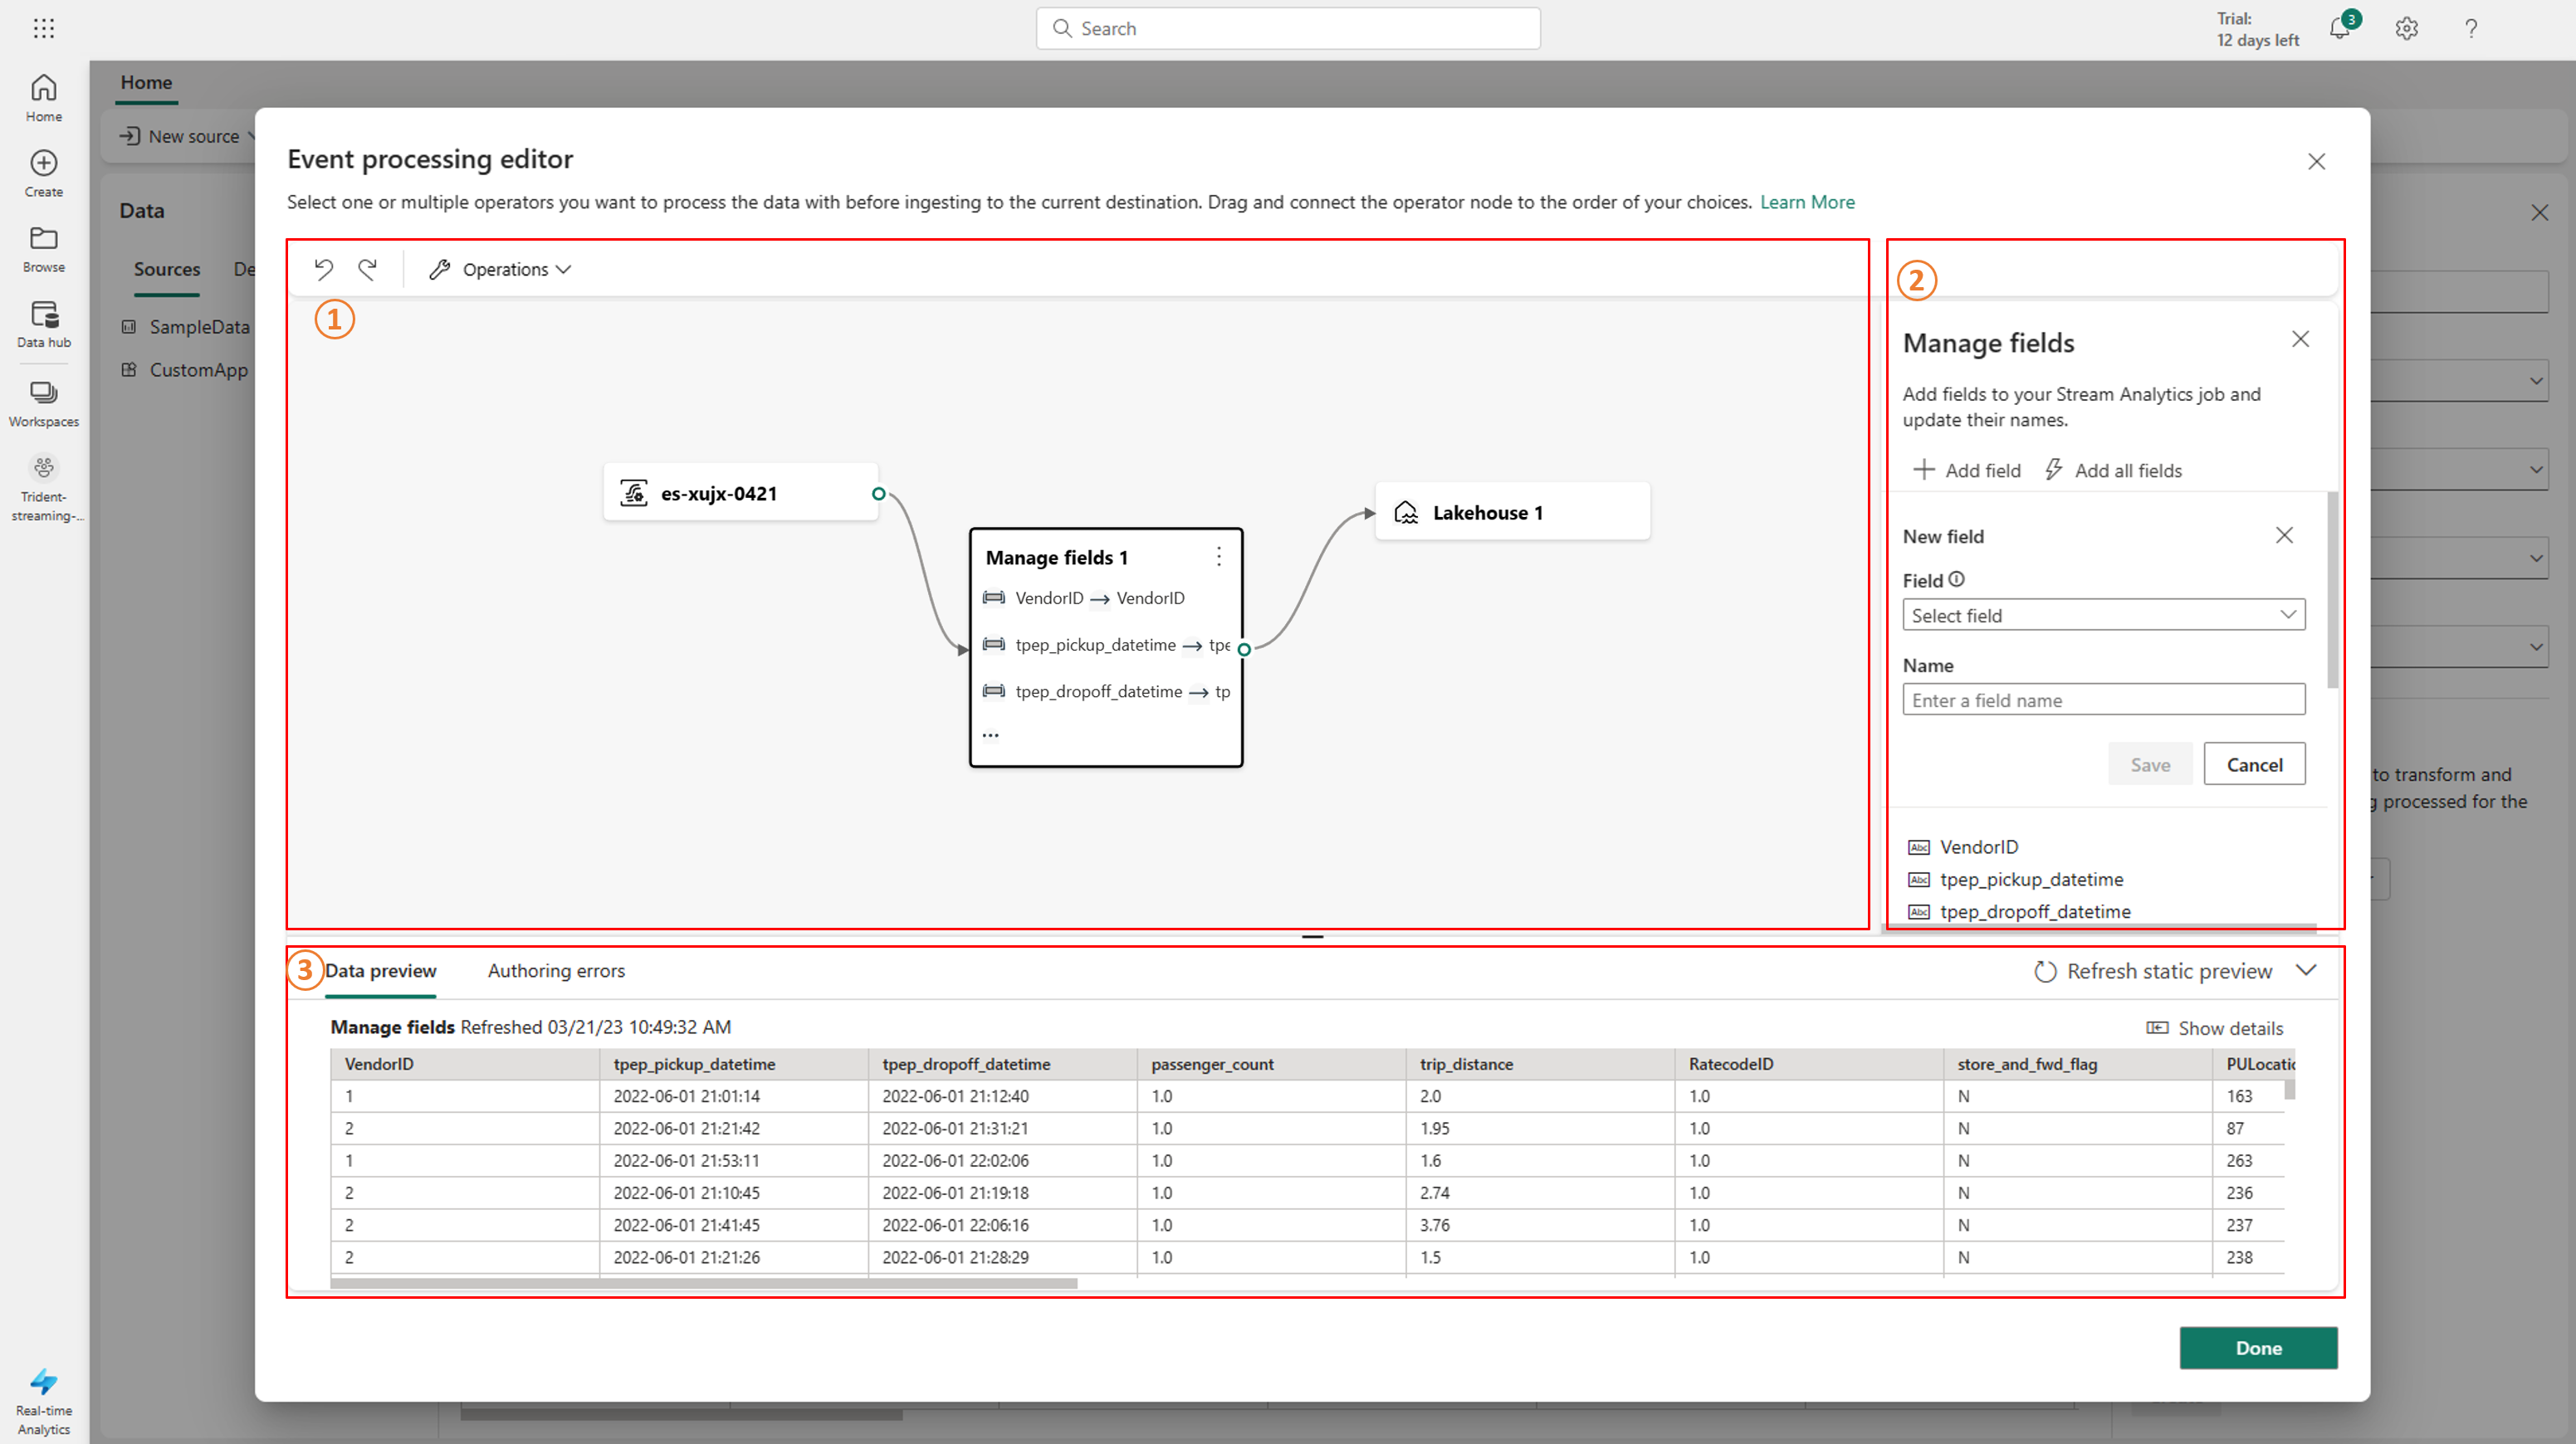The image size is (2576, 1444).
Task: Click the preview pane splitter handle
Action: click(1312, 937)
